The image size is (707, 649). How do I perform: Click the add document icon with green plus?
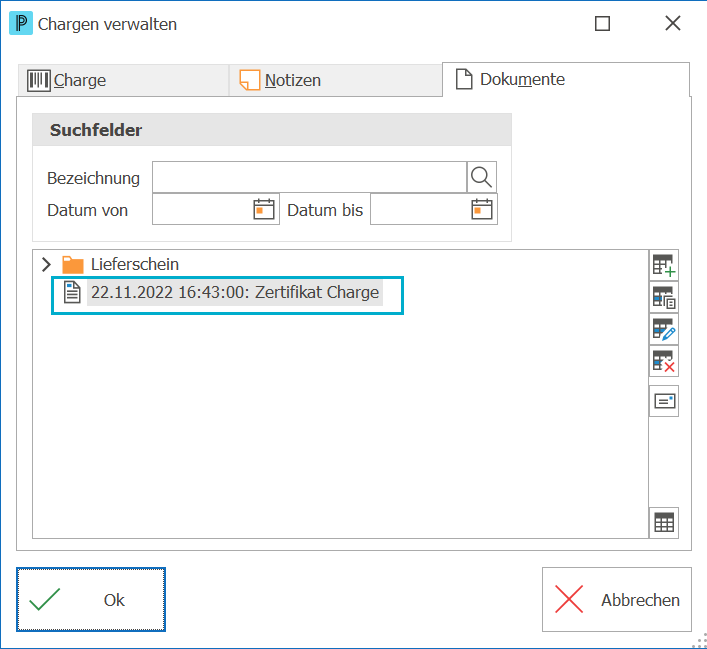click(664, 265)
